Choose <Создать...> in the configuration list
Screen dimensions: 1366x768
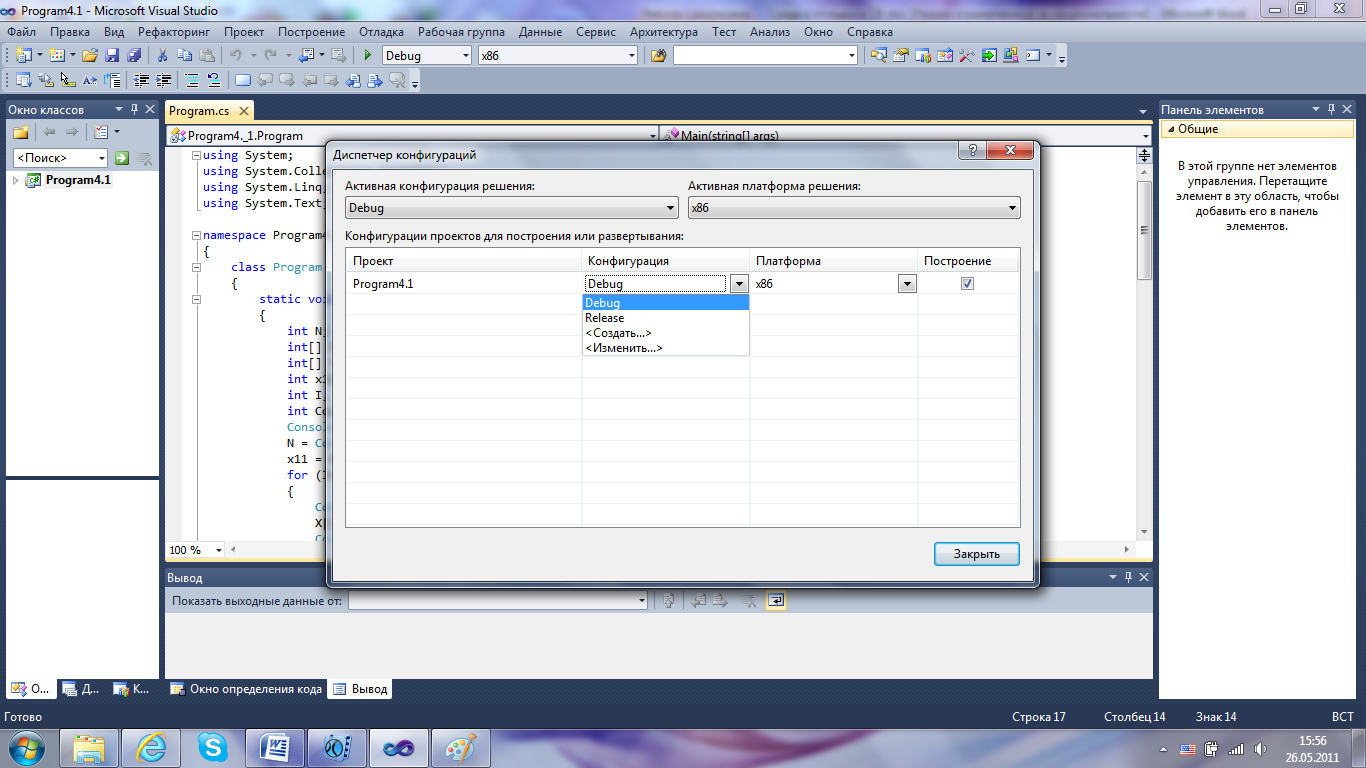point(666,333)
